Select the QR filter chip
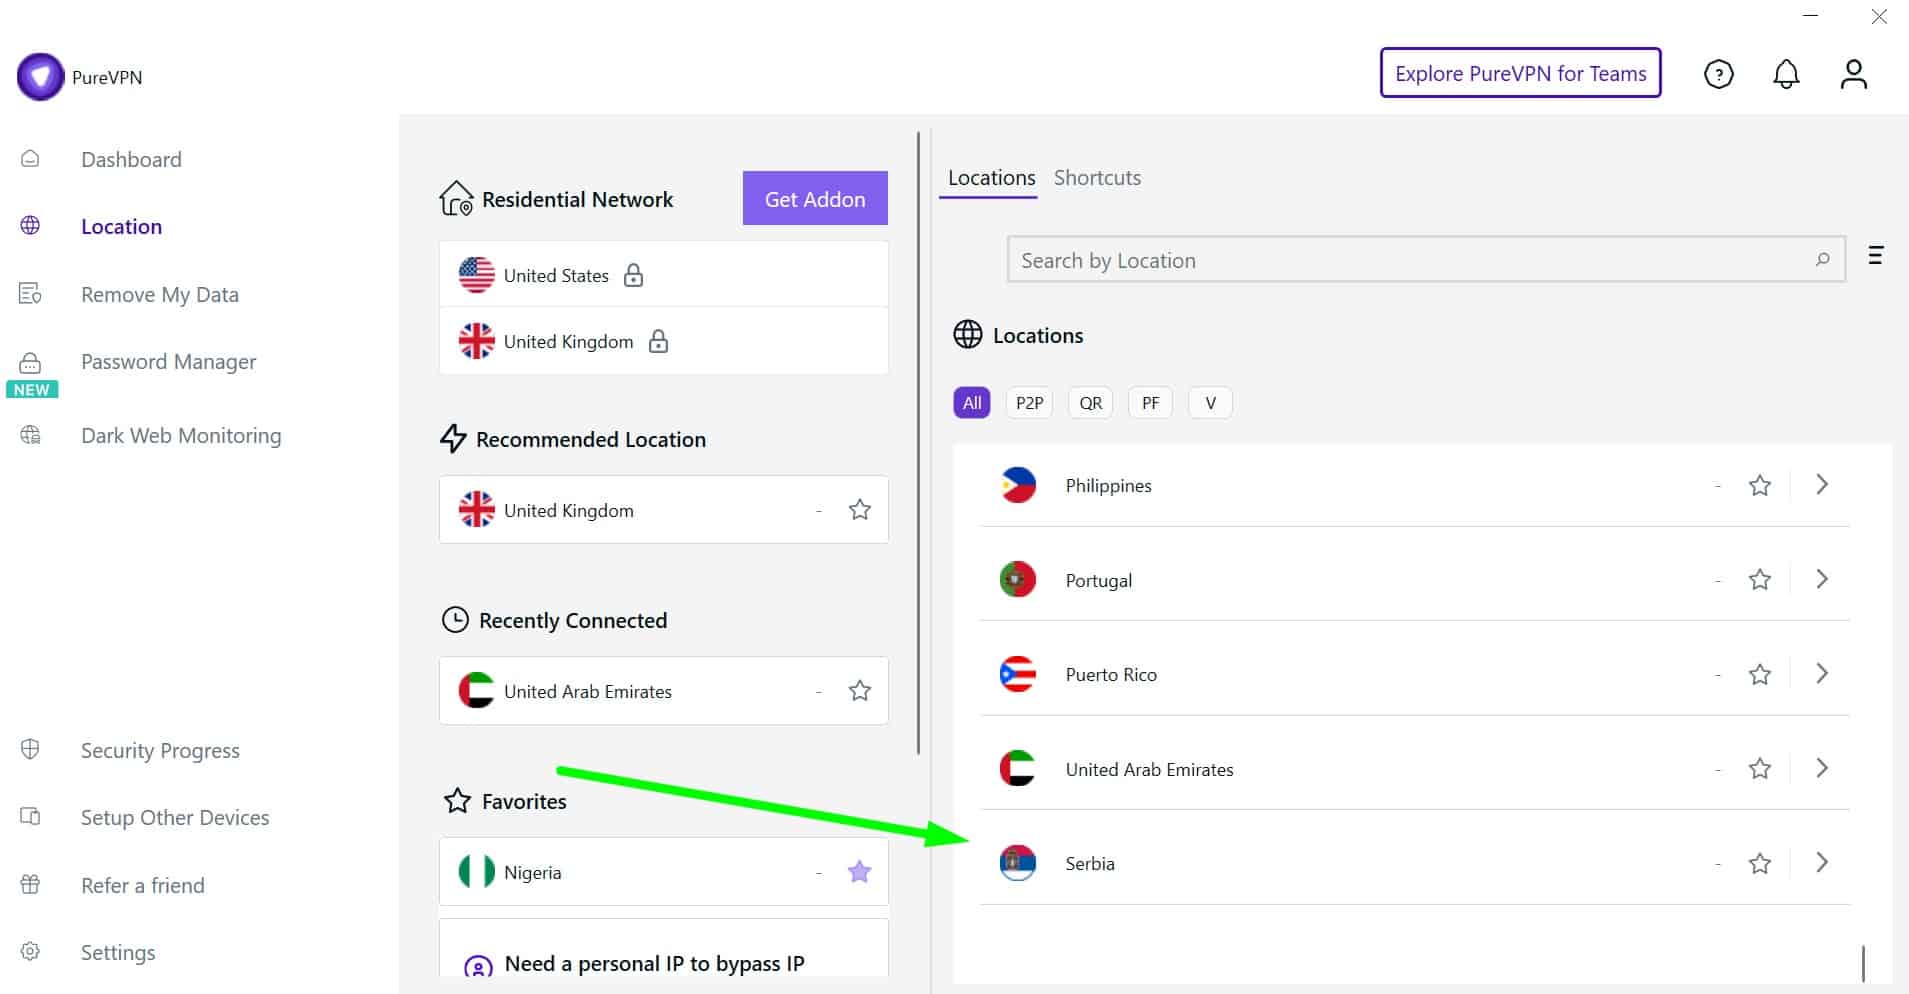This screenshot has height=994, width=1909. 1090,403
